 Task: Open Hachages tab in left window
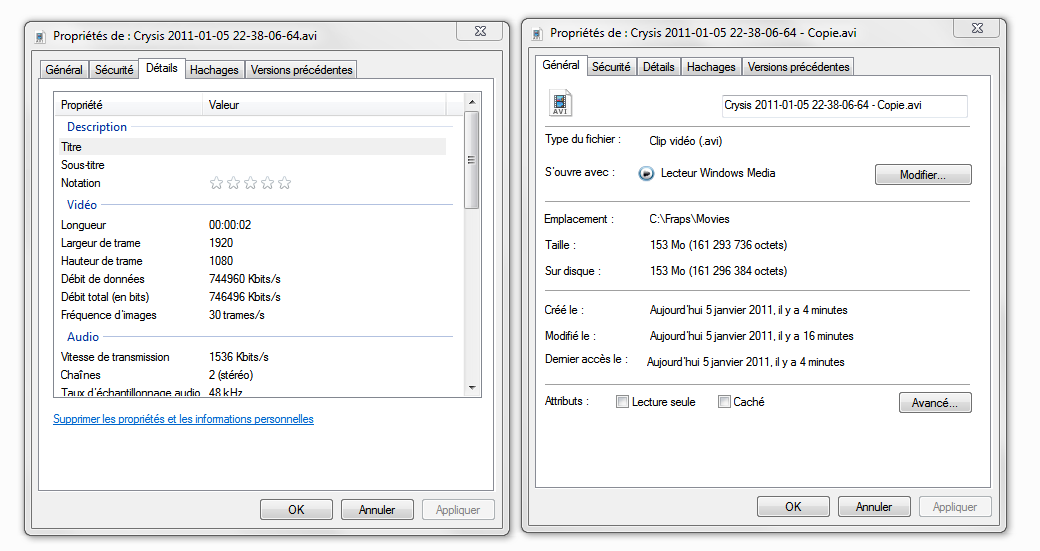[214, 70]
